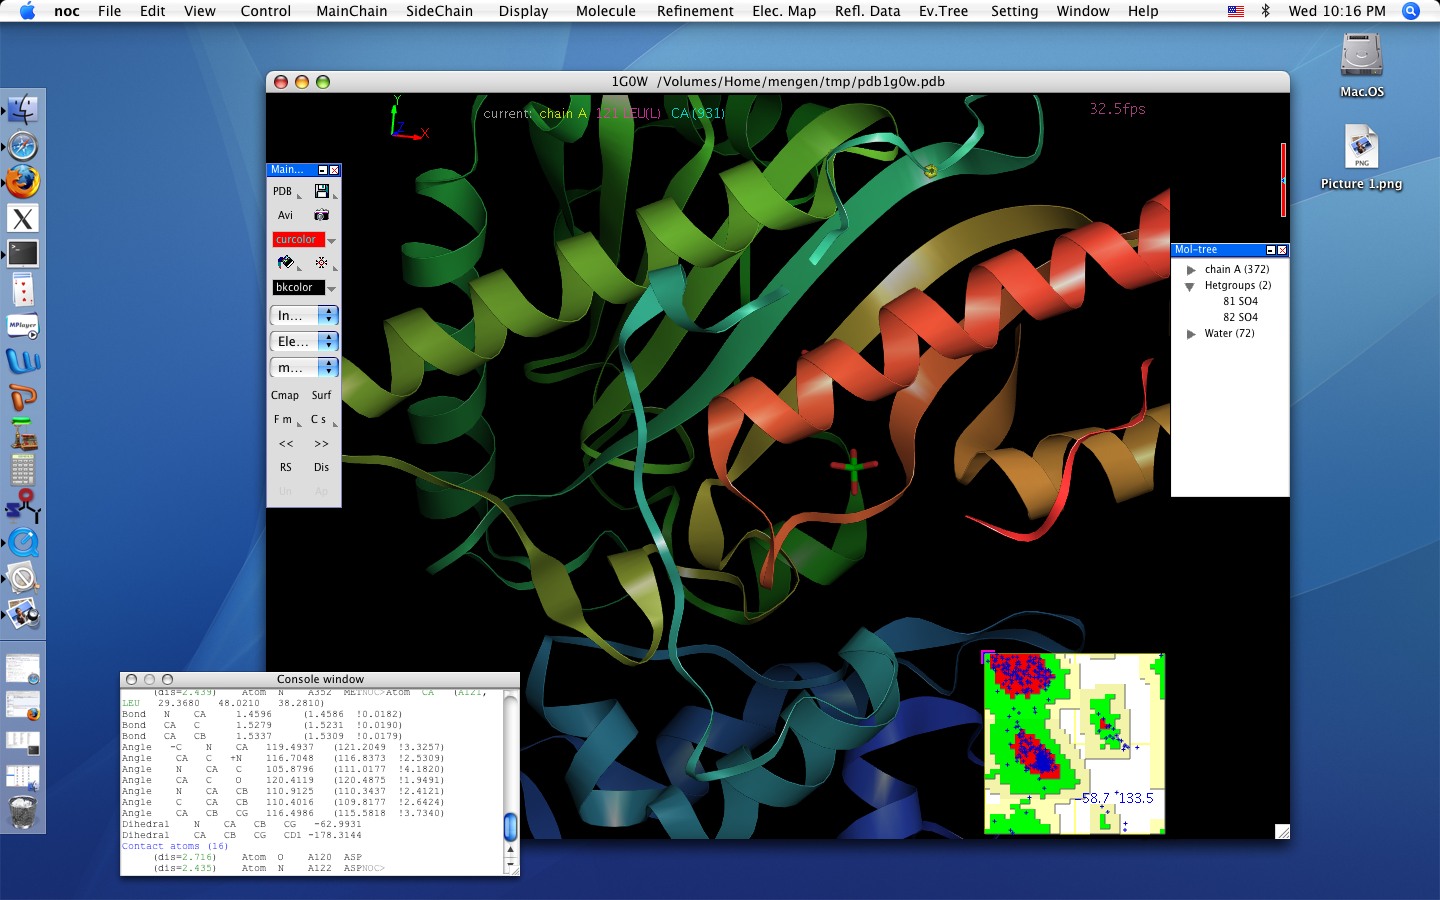Open Safari from the dock
The width and height of the screenshot is (1440, 900).
[x=23, y=146]
